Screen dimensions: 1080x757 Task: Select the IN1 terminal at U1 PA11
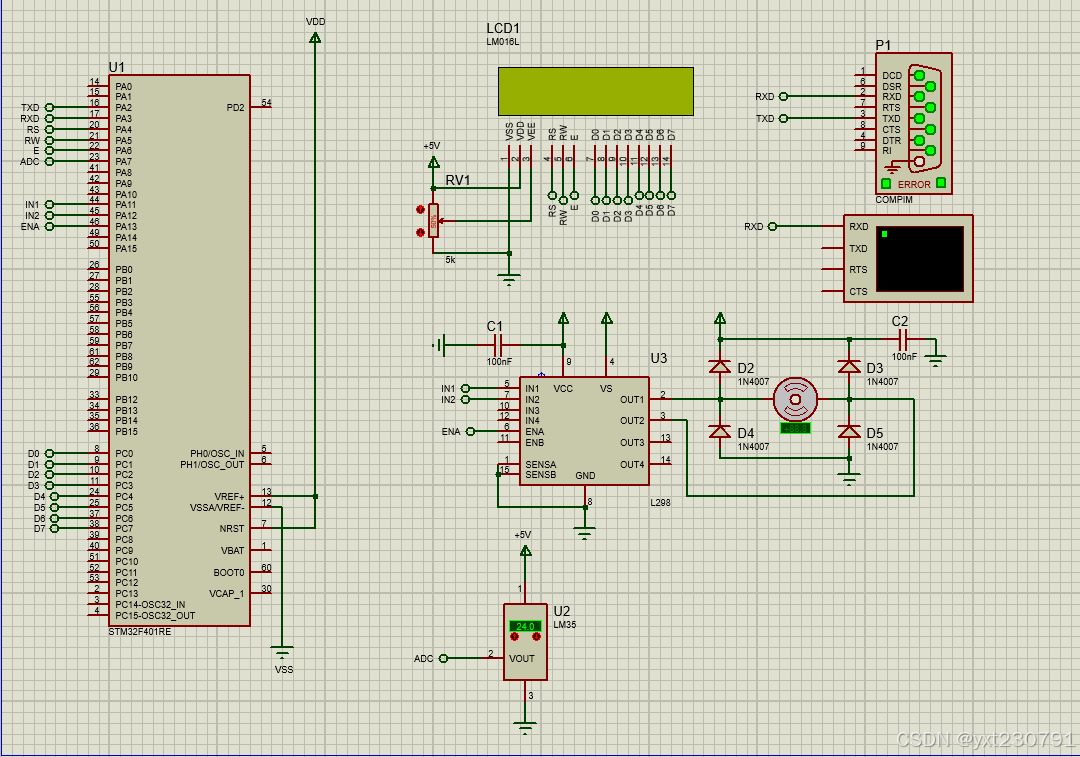pyautogui.click(x=50, y=205)
